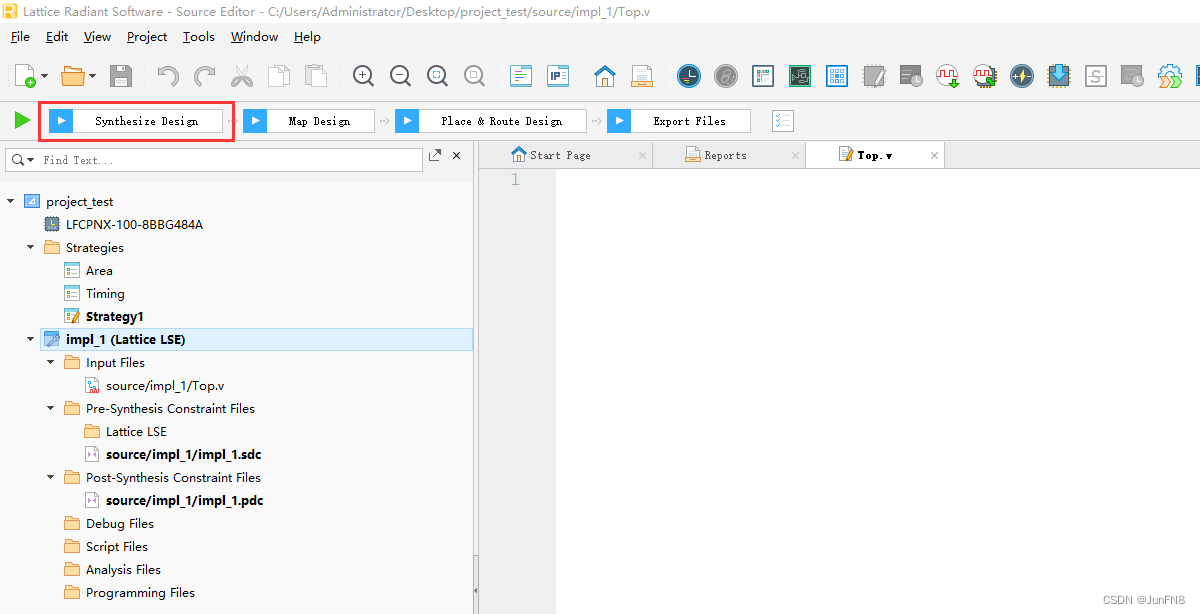The width and height of the screenshot is (1200, 614).
Task: Launch the Reveal Analyzer waveform chip icon
Action: pos(985,75)
